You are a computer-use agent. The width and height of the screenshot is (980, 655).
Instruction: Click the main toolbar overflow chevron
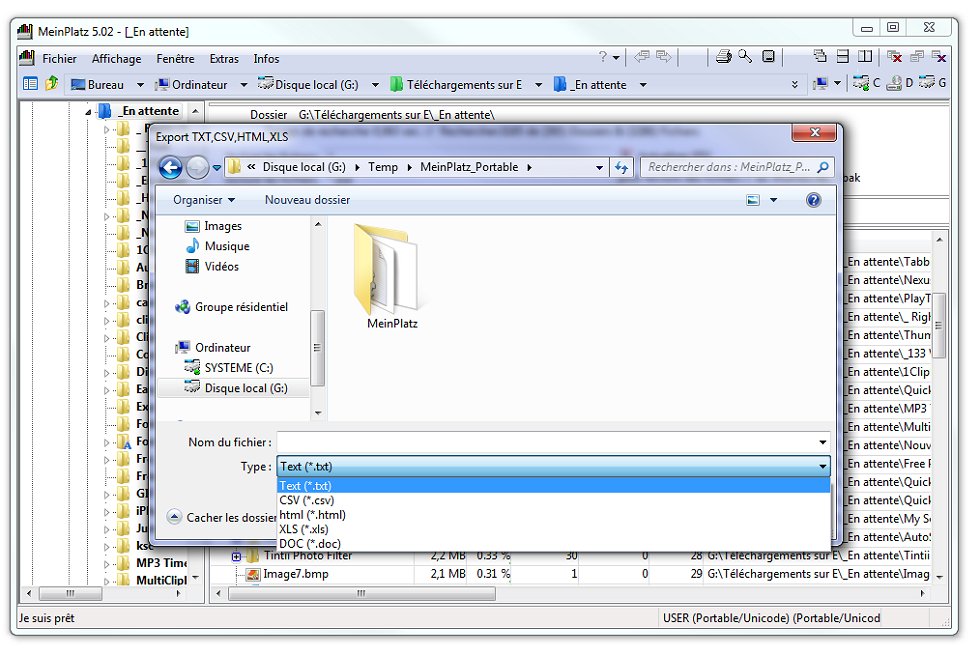(x=794, y=84)
